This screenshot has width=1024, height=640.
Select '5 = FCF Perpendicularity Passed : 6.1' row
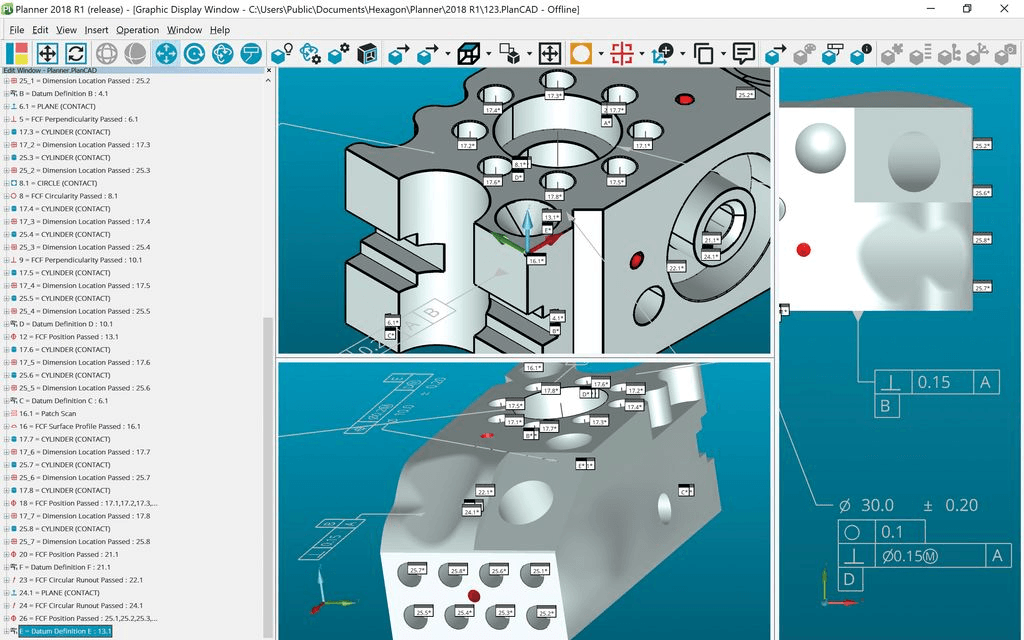(78, 120)
